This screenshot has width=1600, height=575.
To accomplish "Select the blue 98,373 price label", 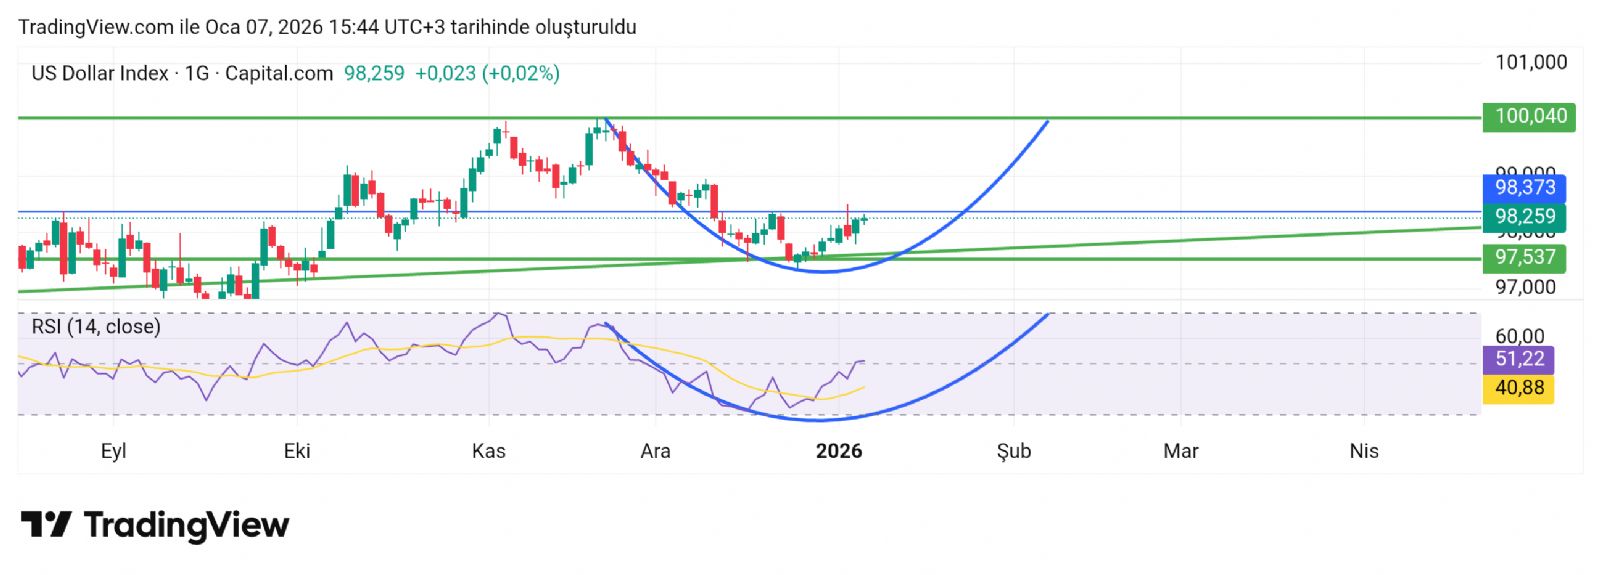I will coord(1524,187).
